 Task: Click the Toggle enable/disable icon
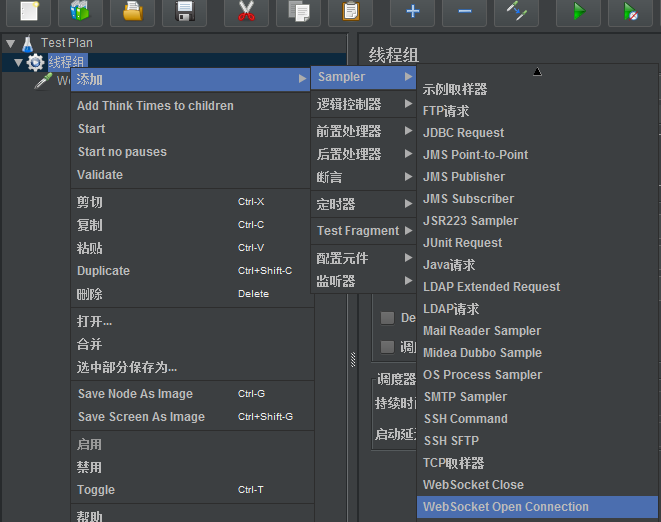[x=516, y=11]
